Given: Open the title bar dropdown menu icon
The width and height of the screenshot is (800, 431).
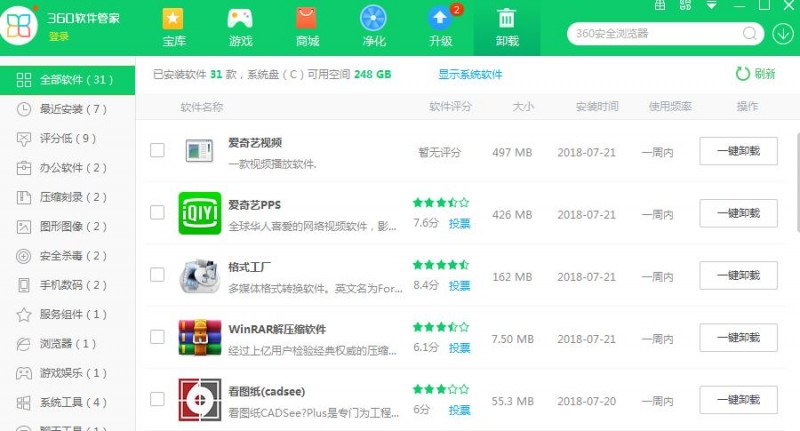Looking at the screenshot, I should pyautogui.click(x=711, y=5).
